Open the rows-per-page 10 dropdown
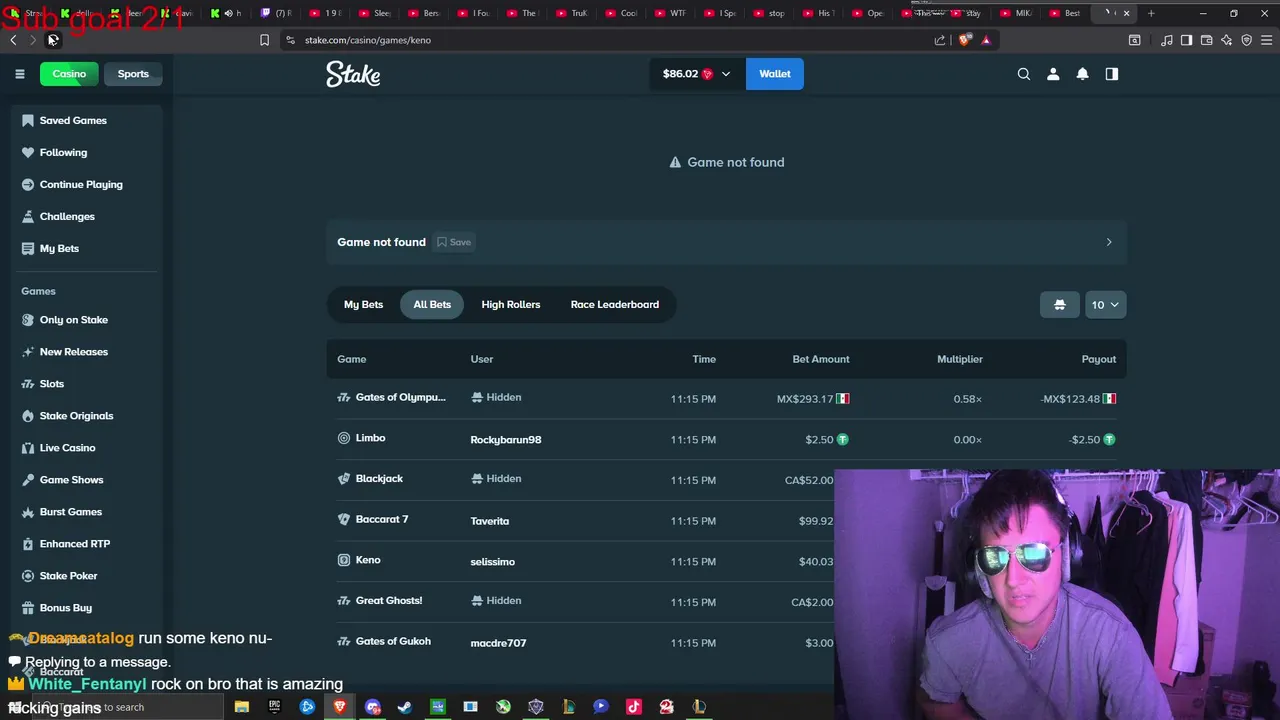 point(1105,304)
